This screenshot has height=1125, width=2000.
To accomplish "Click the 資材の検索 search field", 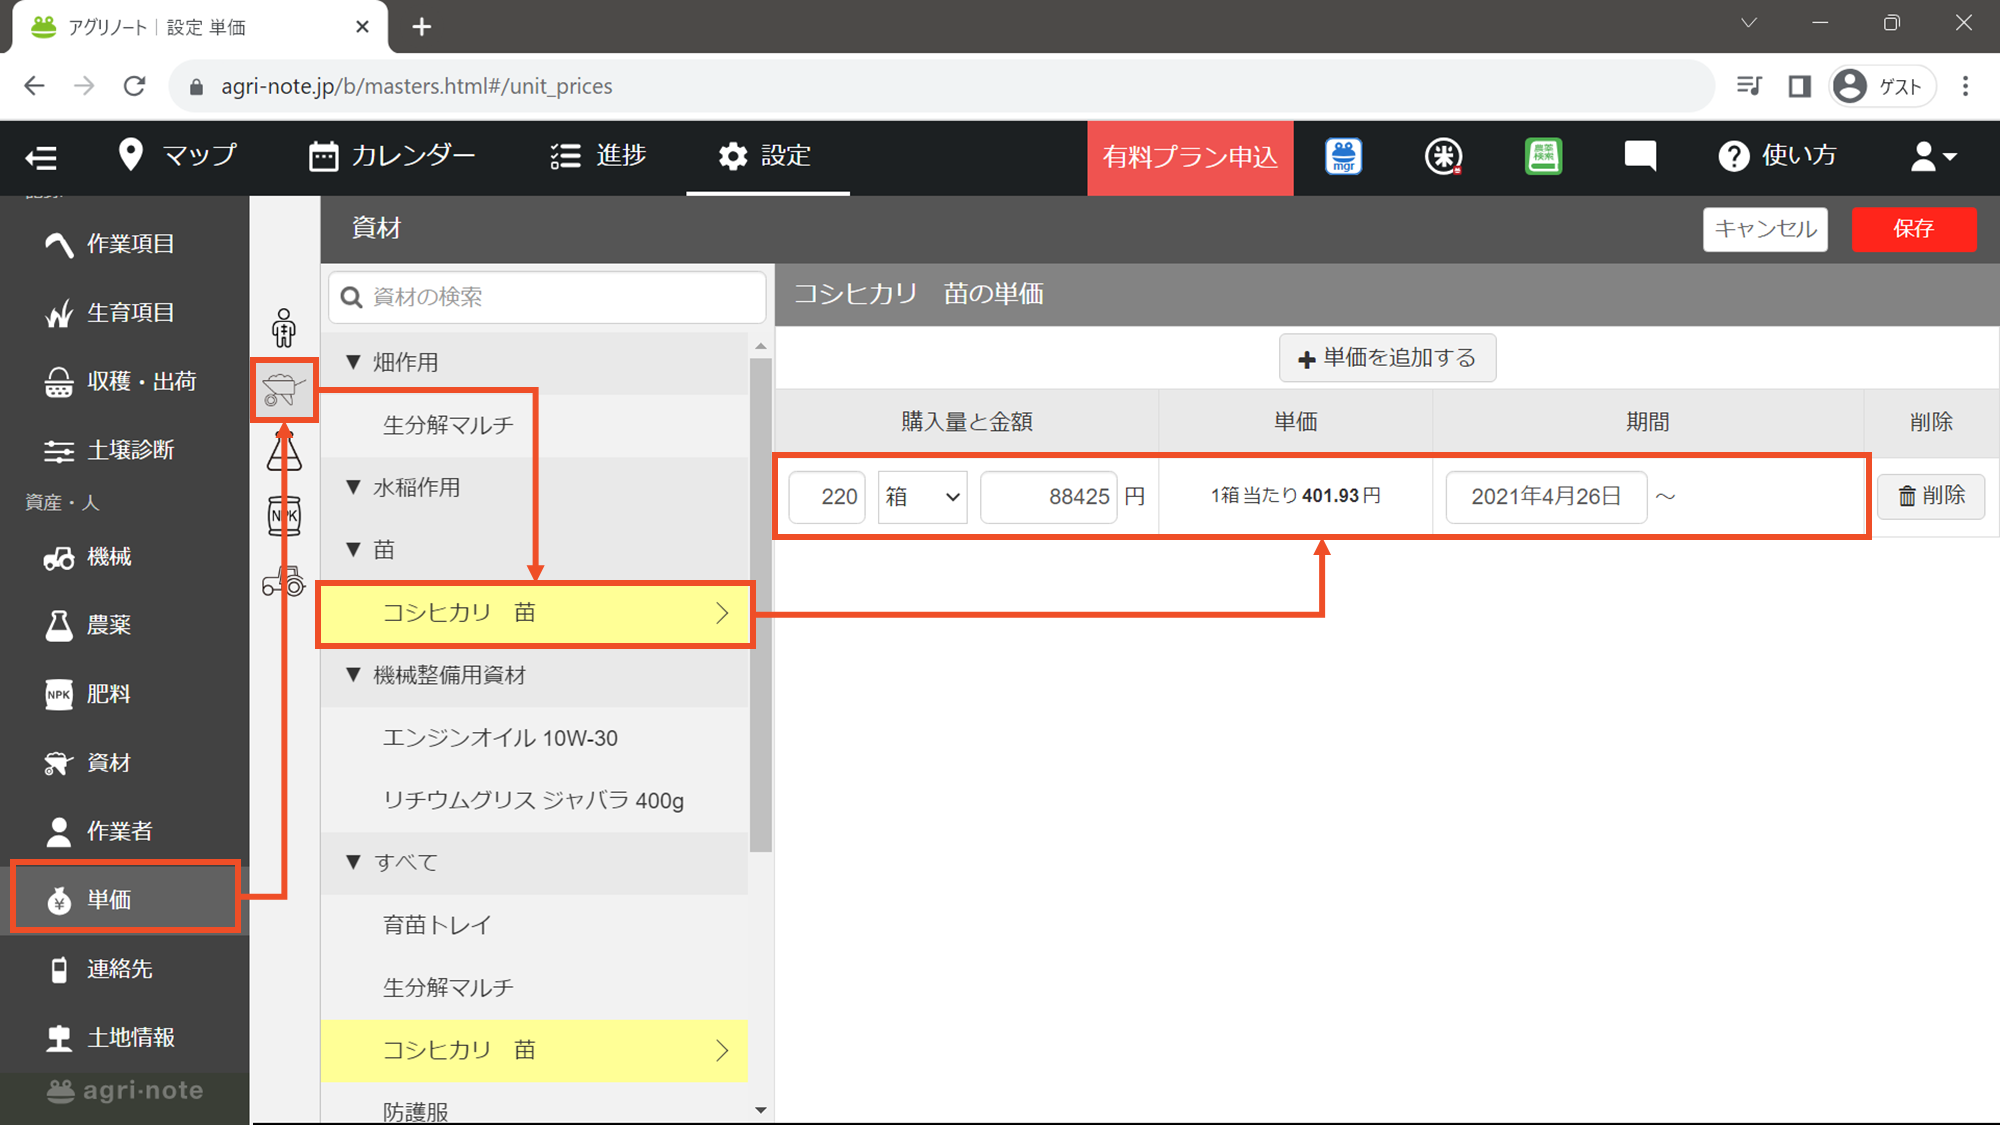I will point(547,297).
